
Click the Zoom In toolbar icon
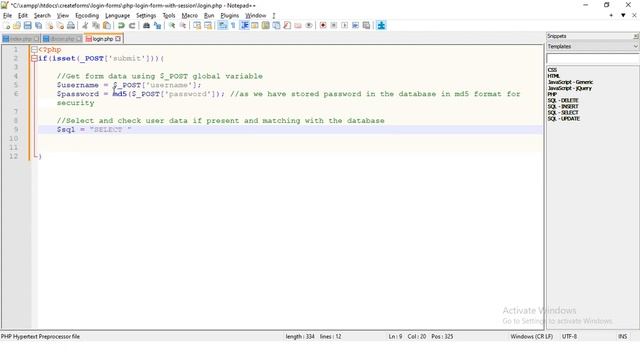pyautogui.click(x=172, y=25)
